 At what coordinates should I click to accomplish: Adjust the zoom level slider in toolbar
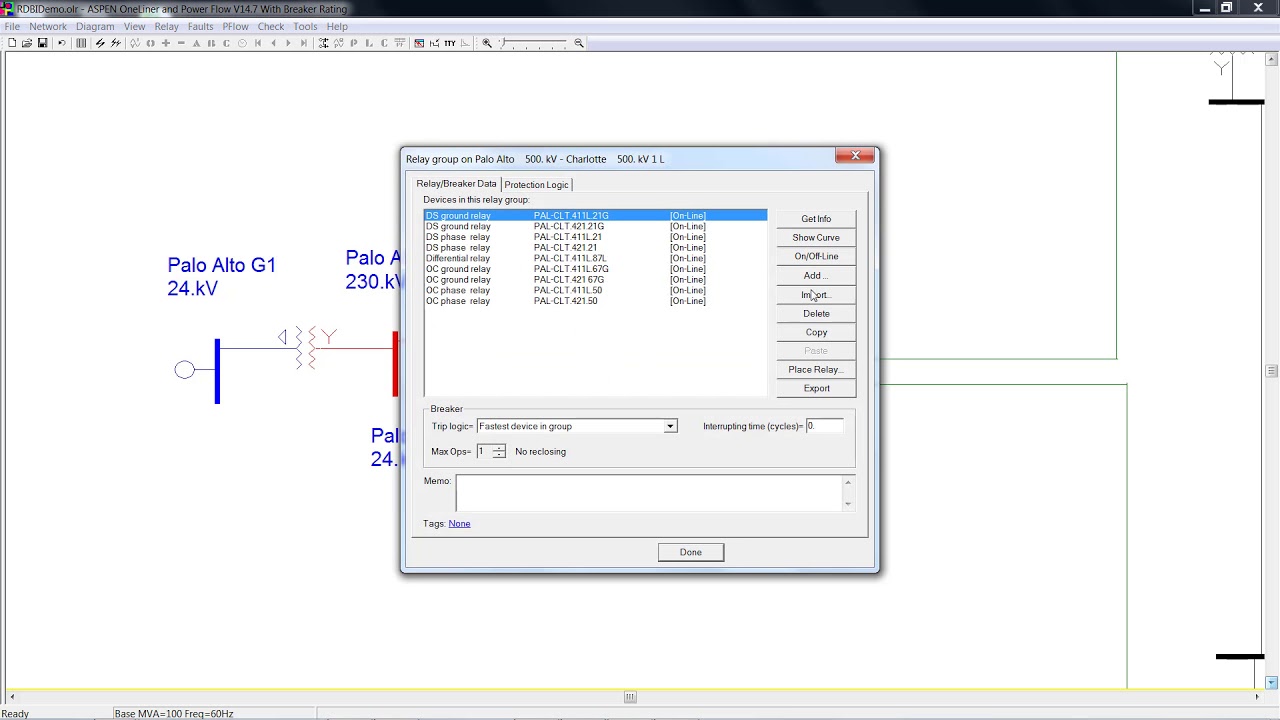pyautogui.click(x=533, y=43)
